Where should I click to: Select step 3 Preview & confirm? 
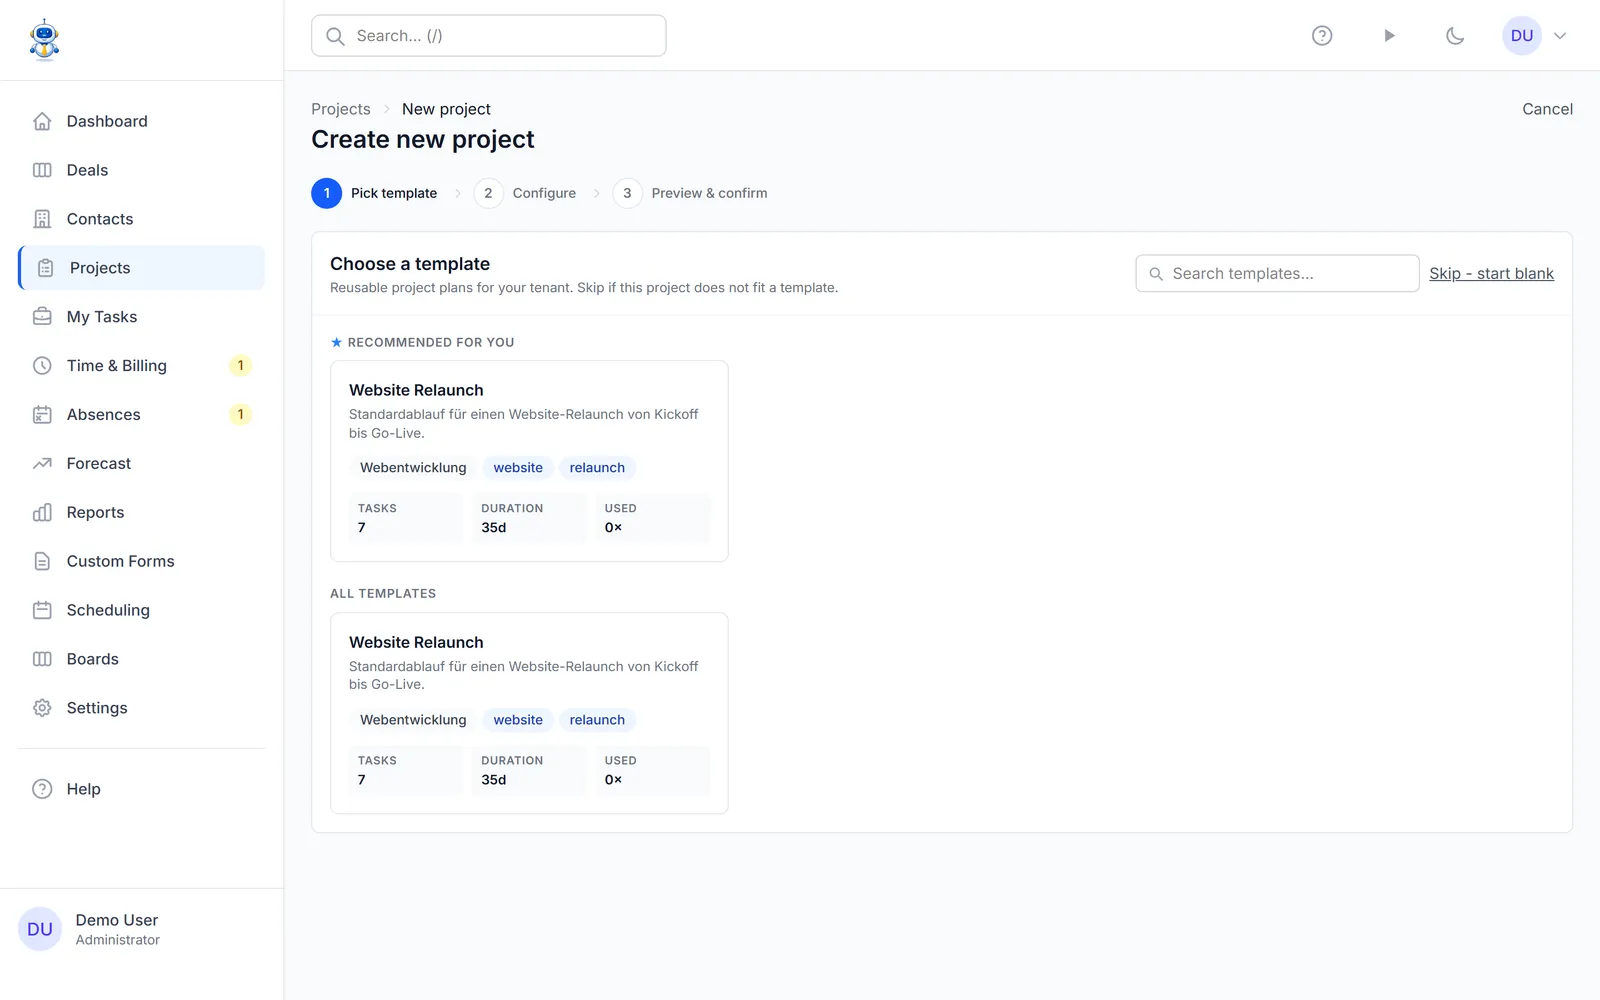(690, 193)
